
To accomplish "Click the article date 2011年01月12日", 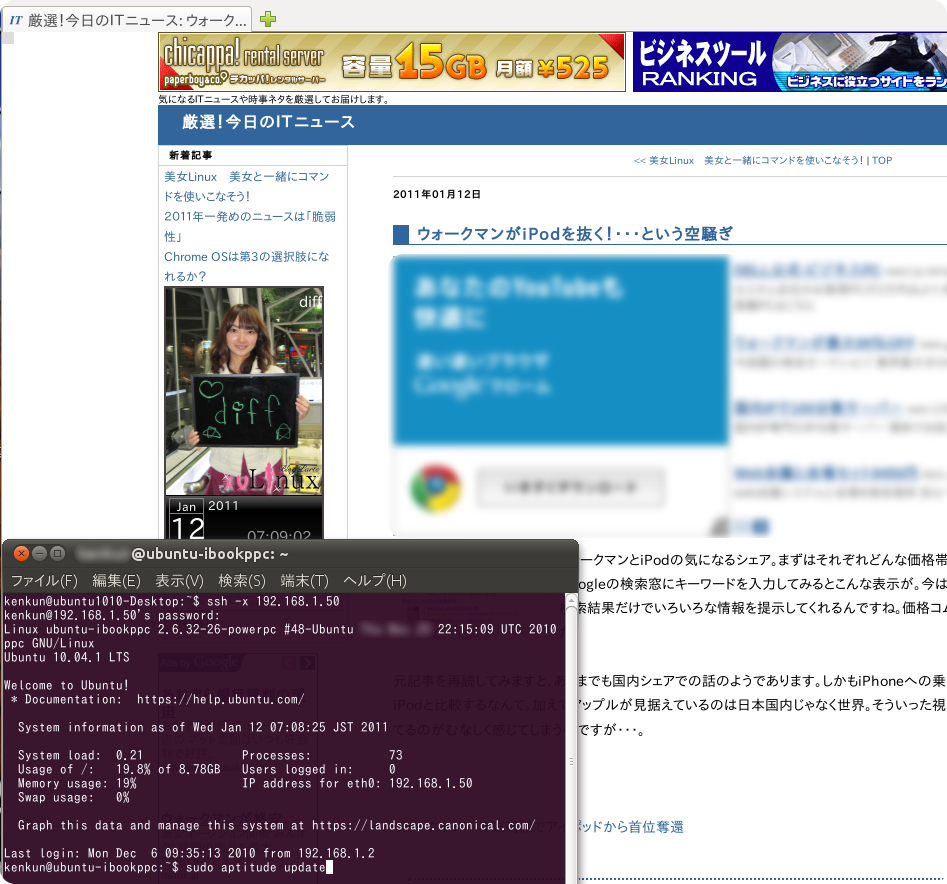I will pyautogui.click(x=437, y=194).
